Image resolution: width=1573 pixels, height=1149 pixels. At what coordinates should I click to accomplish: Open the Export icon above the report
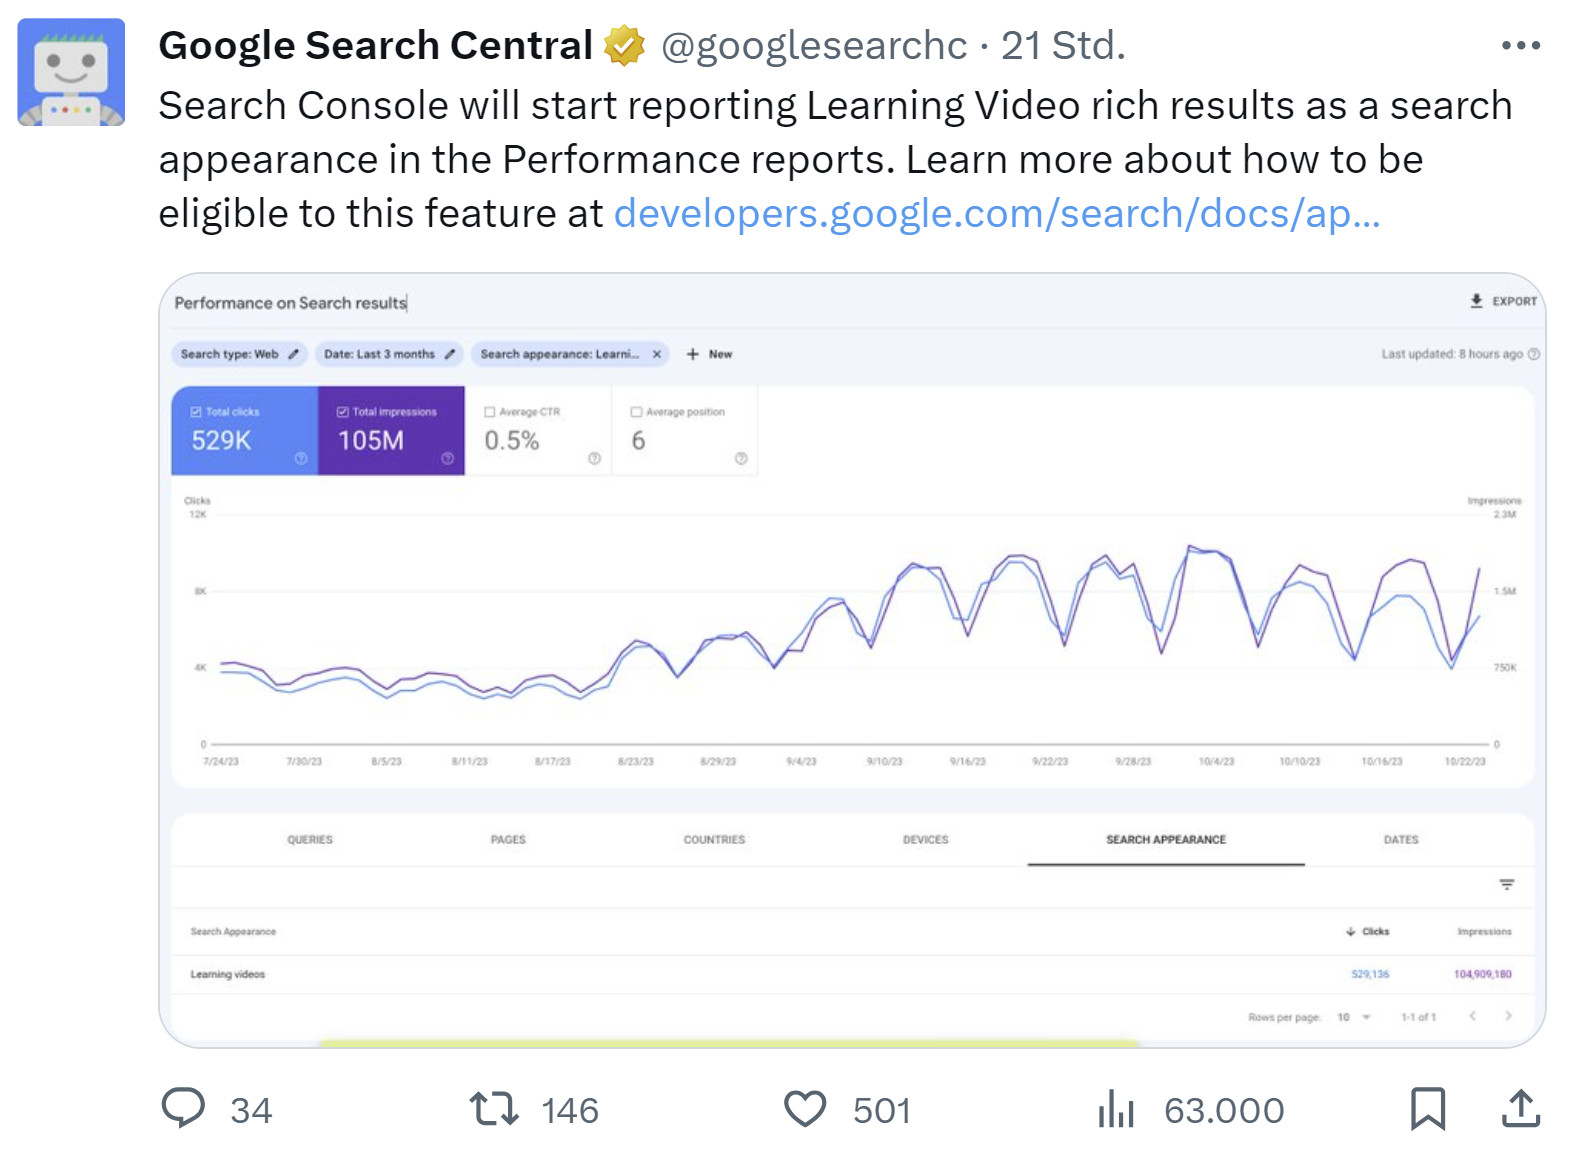pyautogui.click(x=1475, y=300)
